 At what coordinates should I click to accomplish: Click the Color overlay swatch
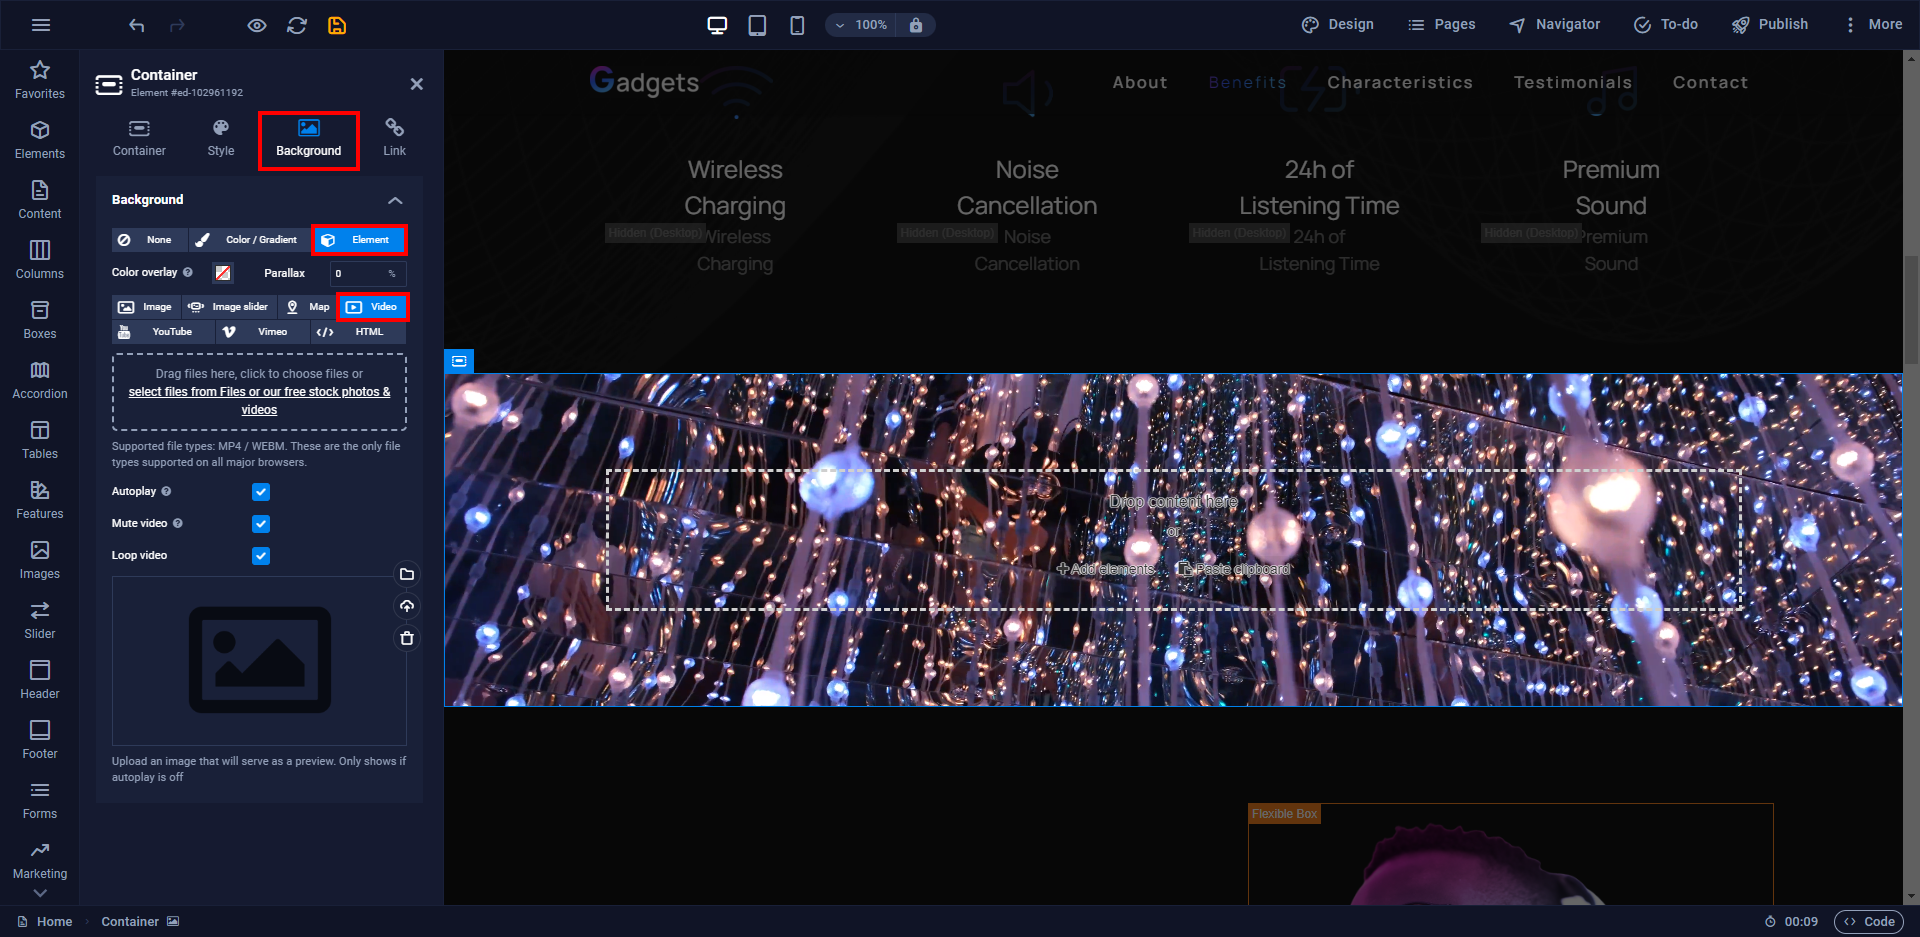[x=222, y=272]
